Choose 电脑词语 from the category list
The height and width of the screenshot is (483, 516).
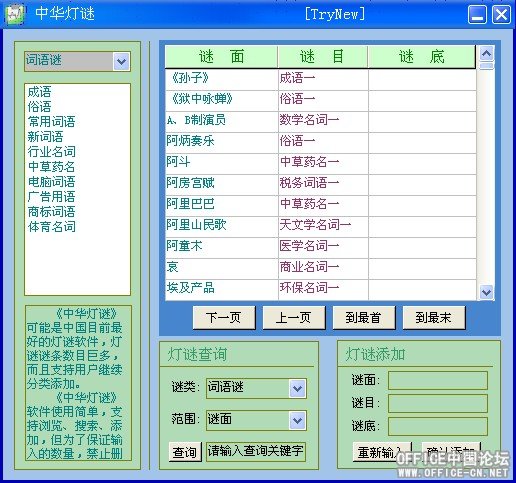(x=52, y=181)
